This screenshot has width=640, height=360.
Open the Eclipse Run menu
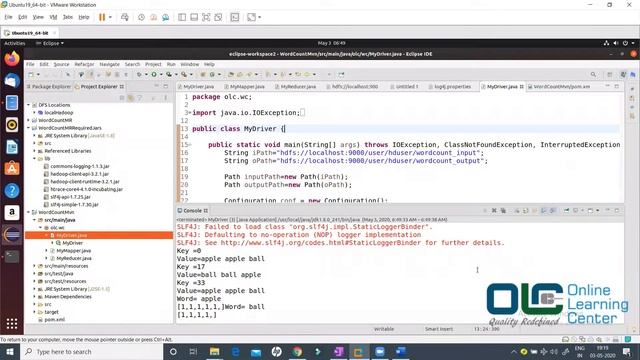click(x=171, y=64)
